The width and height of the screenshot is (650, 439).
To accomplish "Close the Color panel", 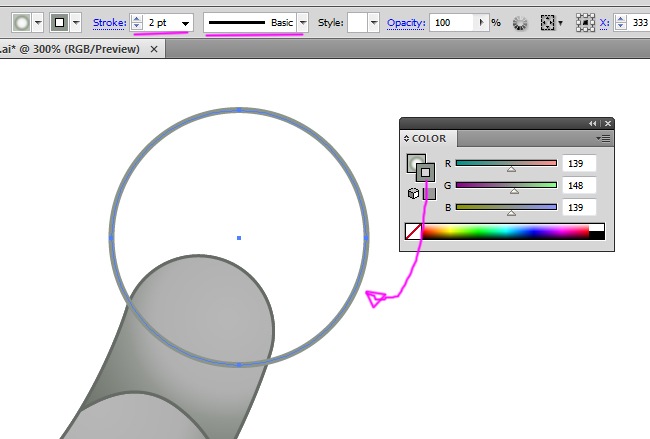I will (x=608, y=124).
